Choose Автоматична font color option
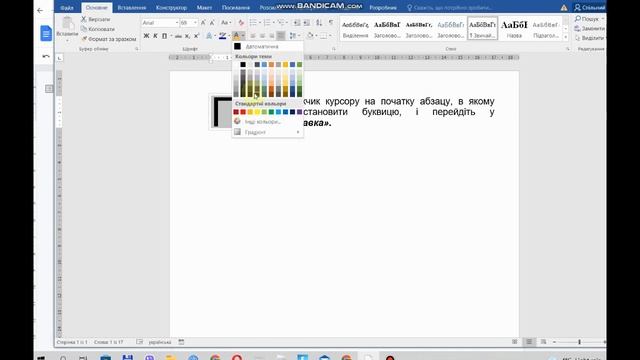This screenshot has width=640, height=360. pyautogui.click(x=268, y=47)
